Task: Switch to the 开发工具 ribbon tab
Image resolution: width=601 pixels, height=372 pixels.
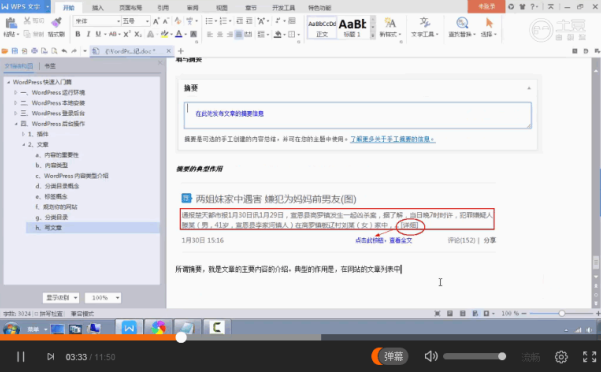Action: [x=284, y=8]
